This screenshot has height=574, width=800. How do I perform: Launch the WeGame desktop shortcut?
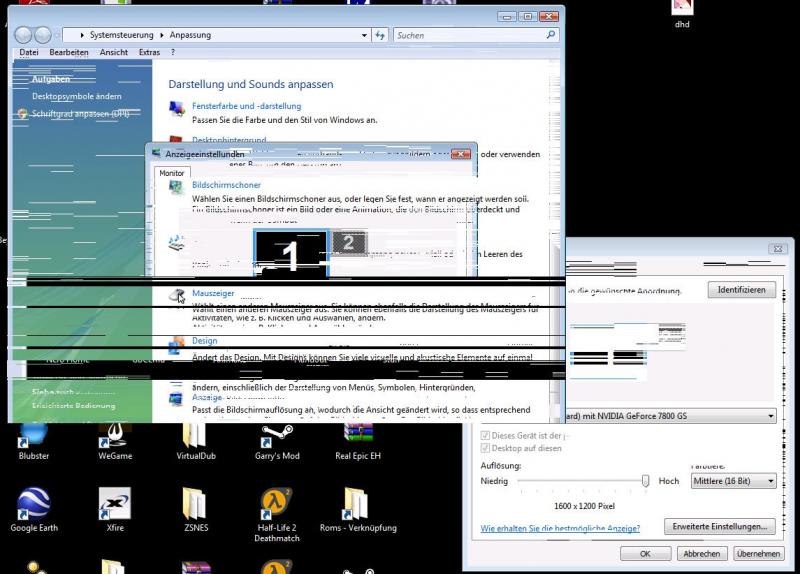tap(115, 436)
